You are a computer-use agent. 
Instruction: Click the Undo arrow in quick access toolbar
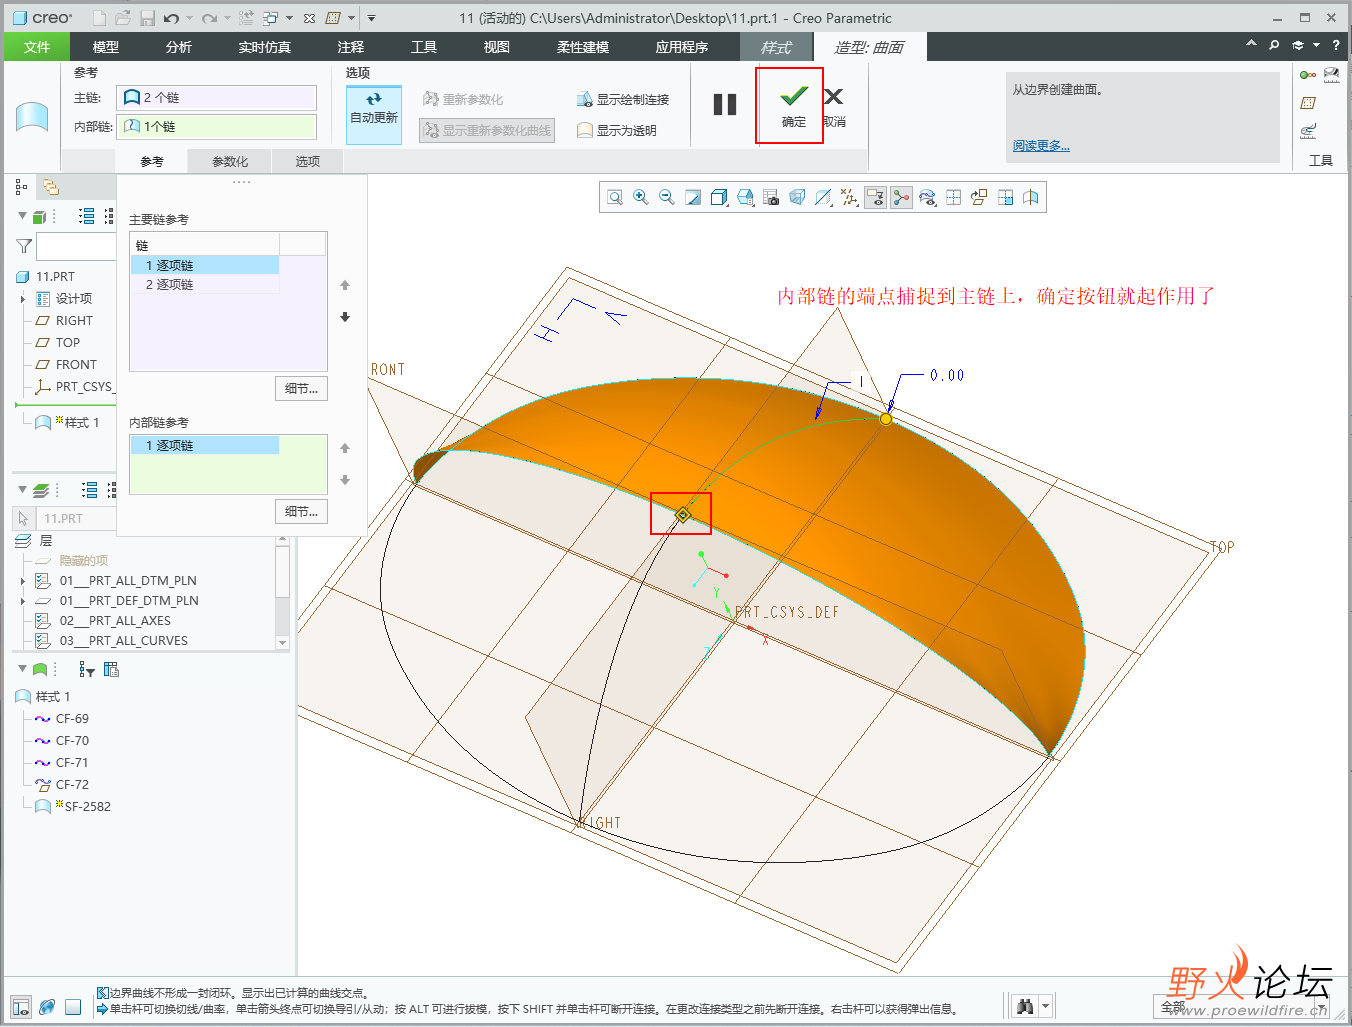tap(171, 18)
